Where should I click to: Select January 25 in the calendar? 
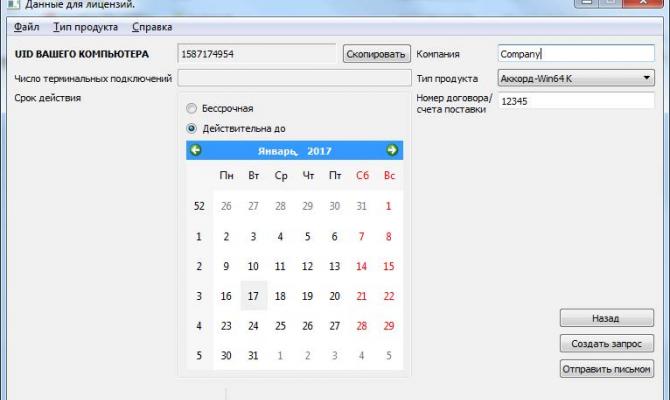click(280, 326)
